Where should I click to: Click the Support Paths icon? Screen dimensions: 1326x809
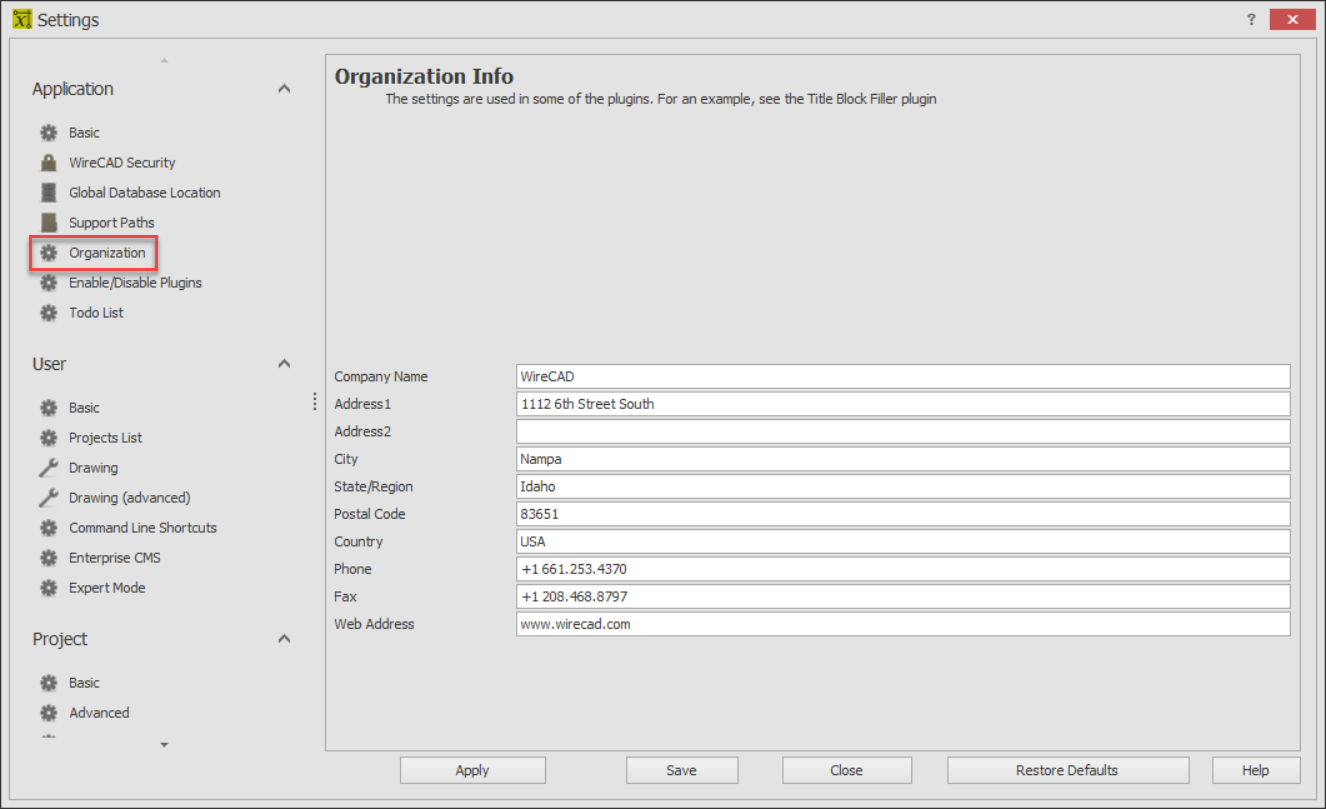[x=48, y=223]
